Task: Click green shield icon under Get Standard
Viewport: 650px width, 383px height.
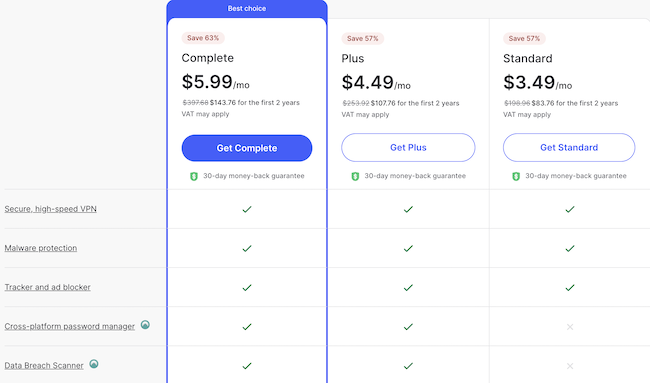Action: 516,176
